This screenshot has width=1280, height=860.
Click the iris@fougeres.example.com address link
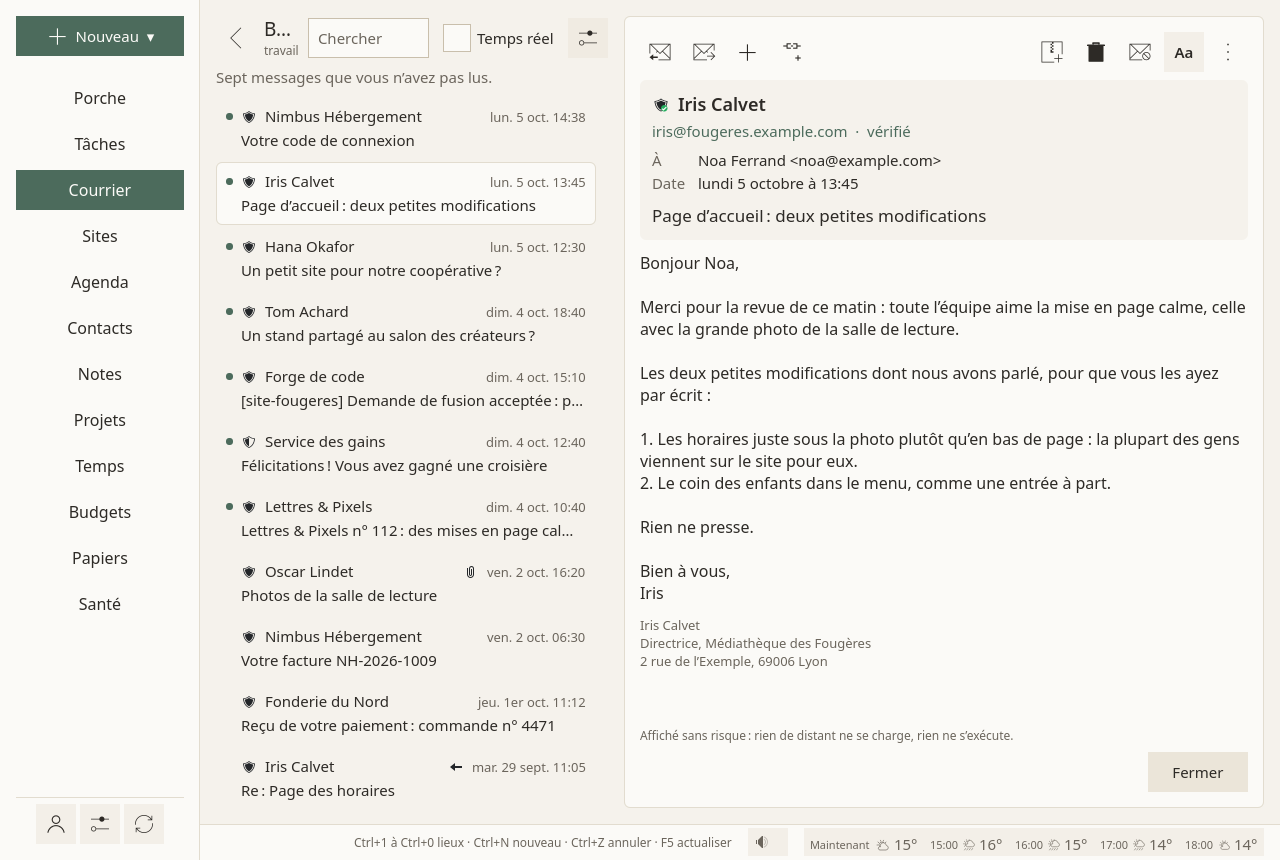coord(749,131)
